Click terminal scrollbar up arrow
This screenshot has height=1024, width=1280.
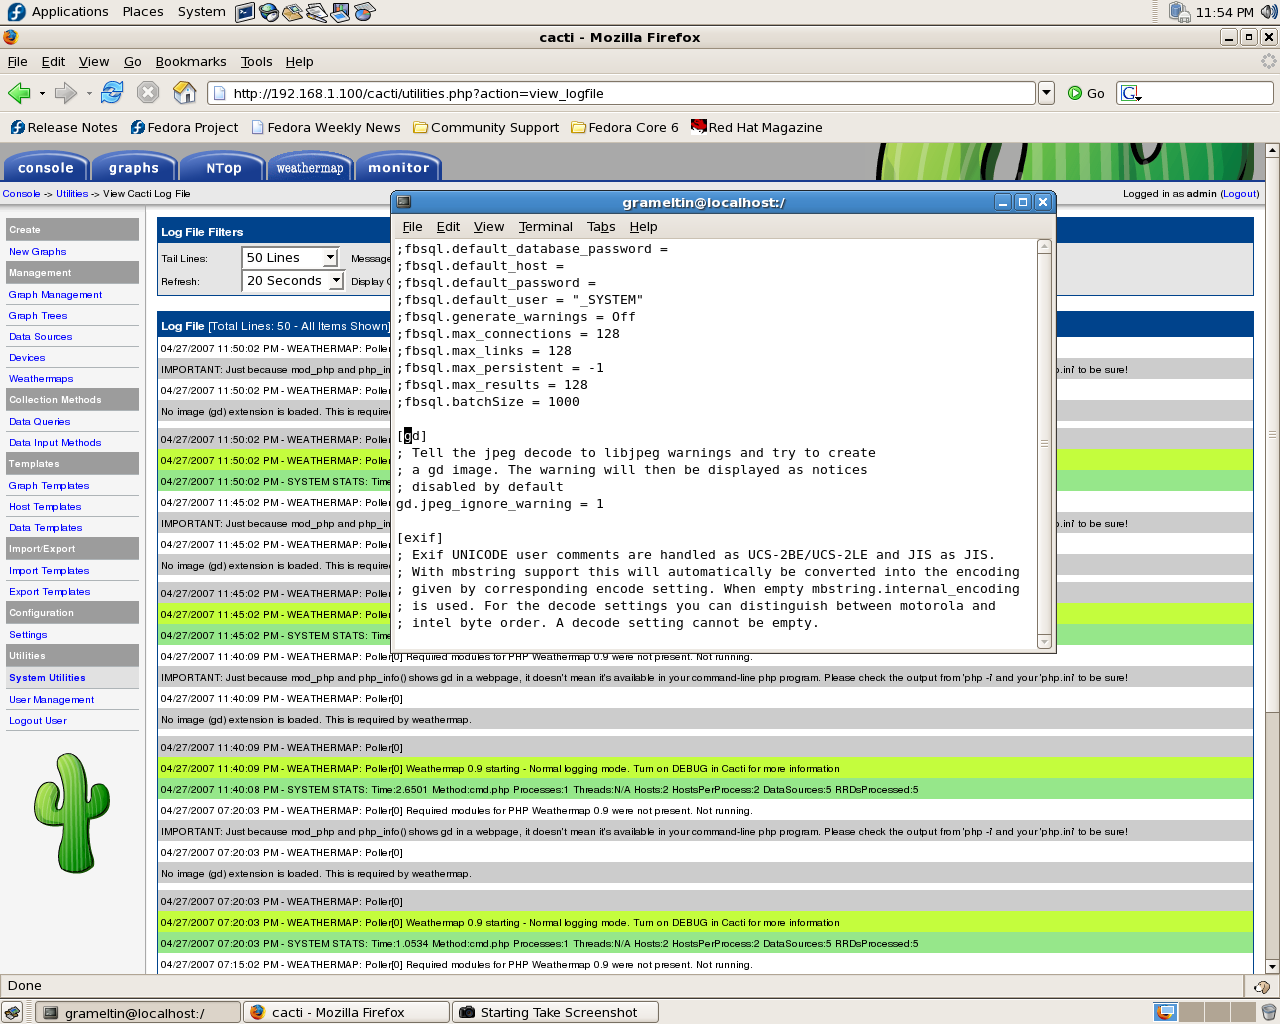point(1045,246)
